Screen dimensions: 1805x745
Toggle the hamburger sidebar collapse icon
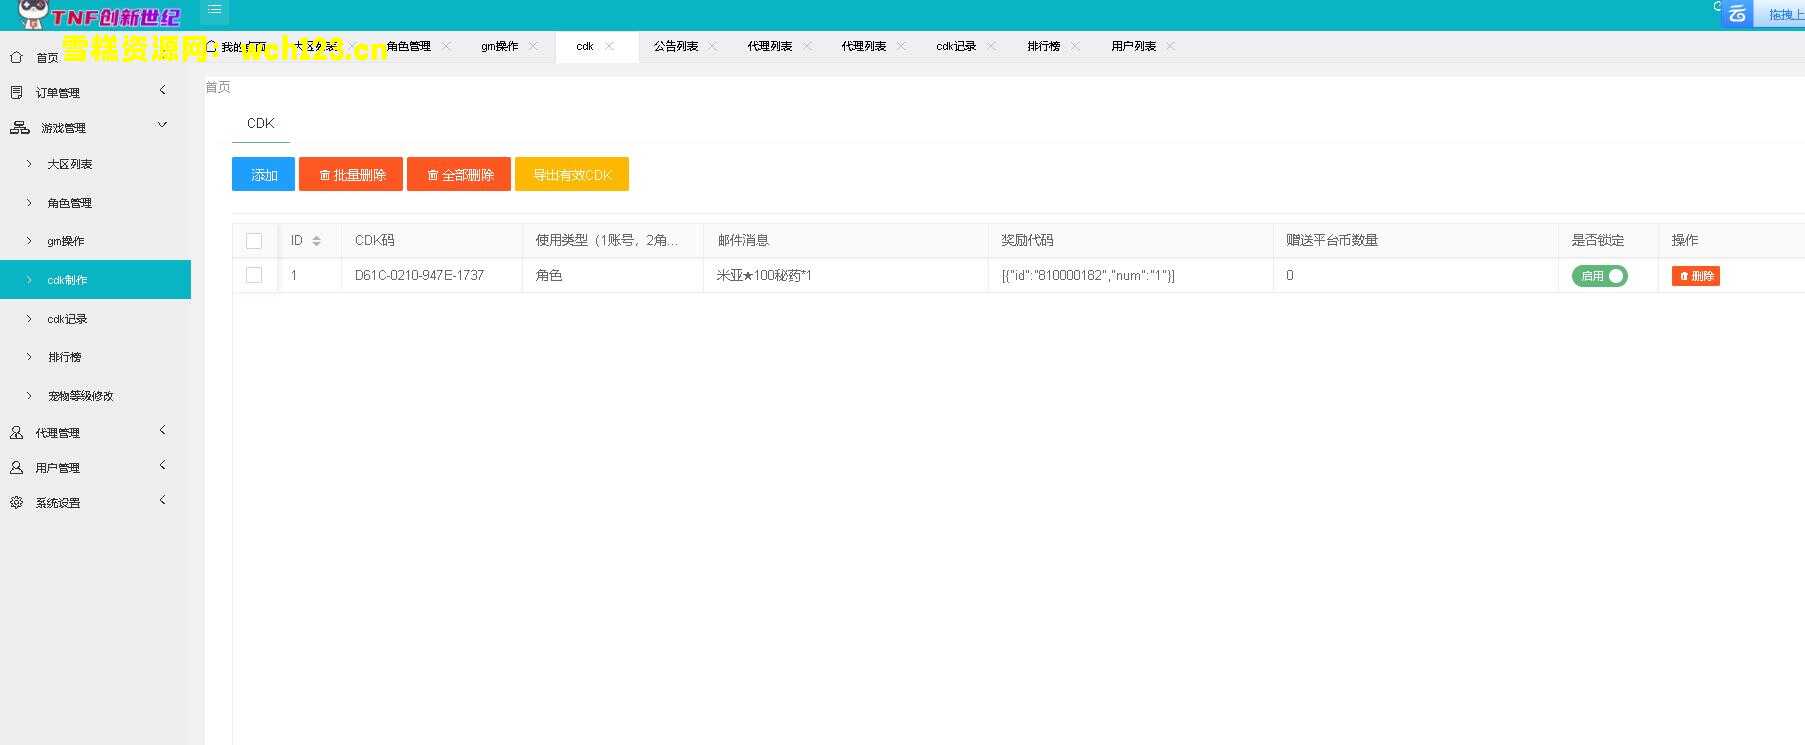215,11
